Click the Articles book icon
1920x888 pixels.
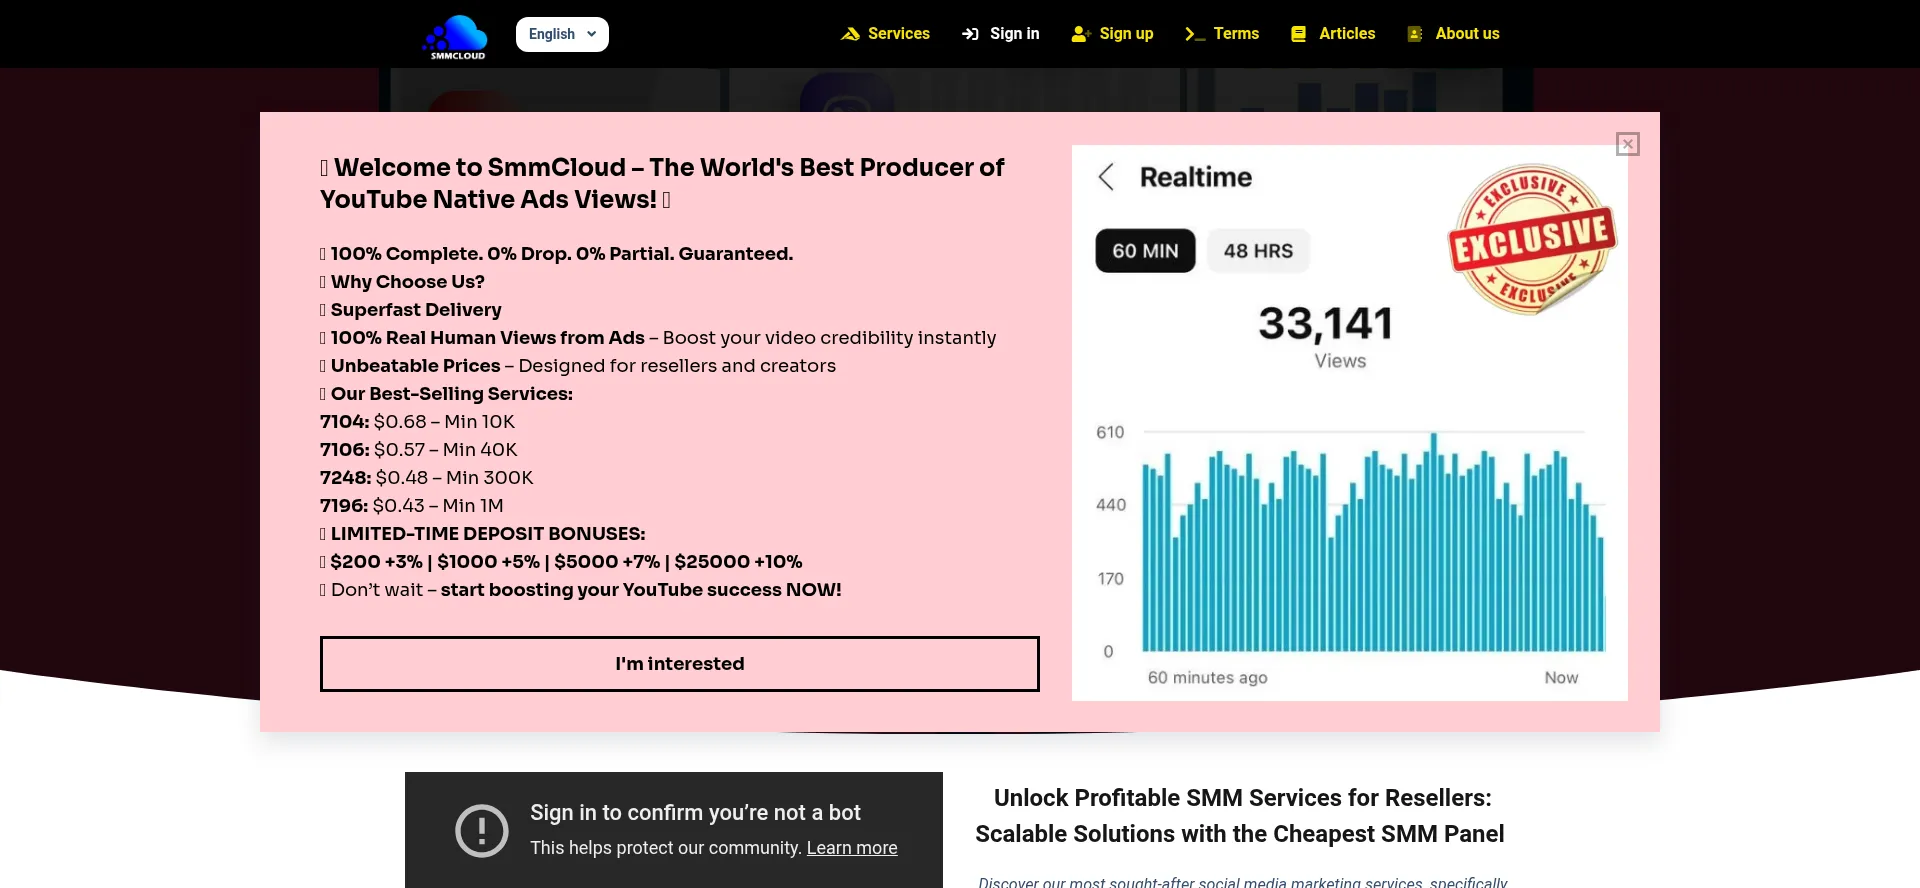(1298, 34)
